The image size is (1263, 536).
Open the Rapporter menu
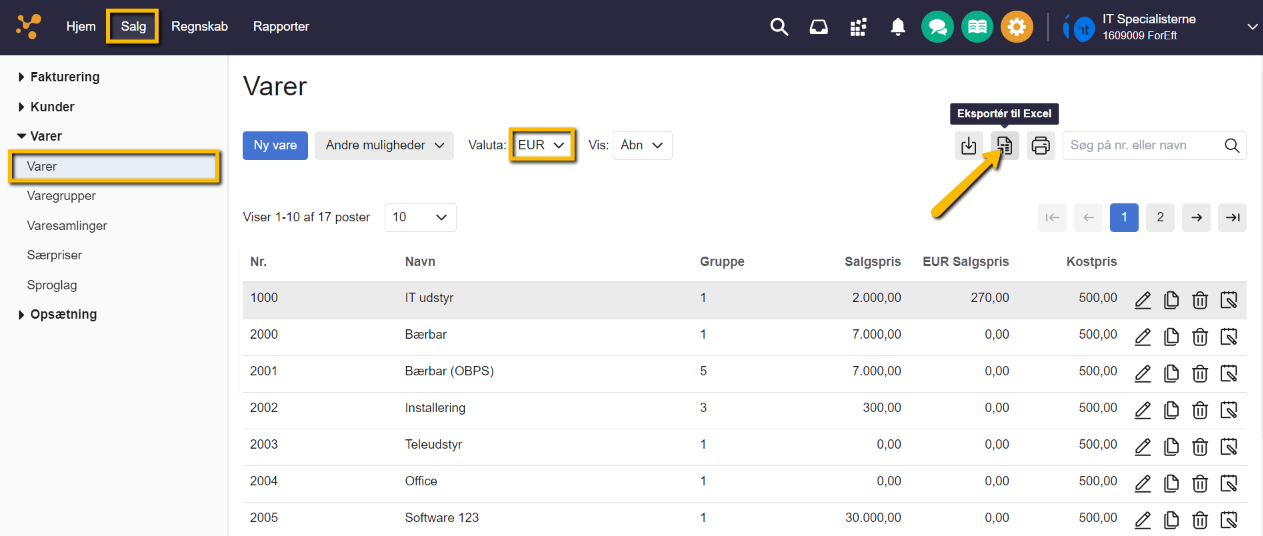281,27
